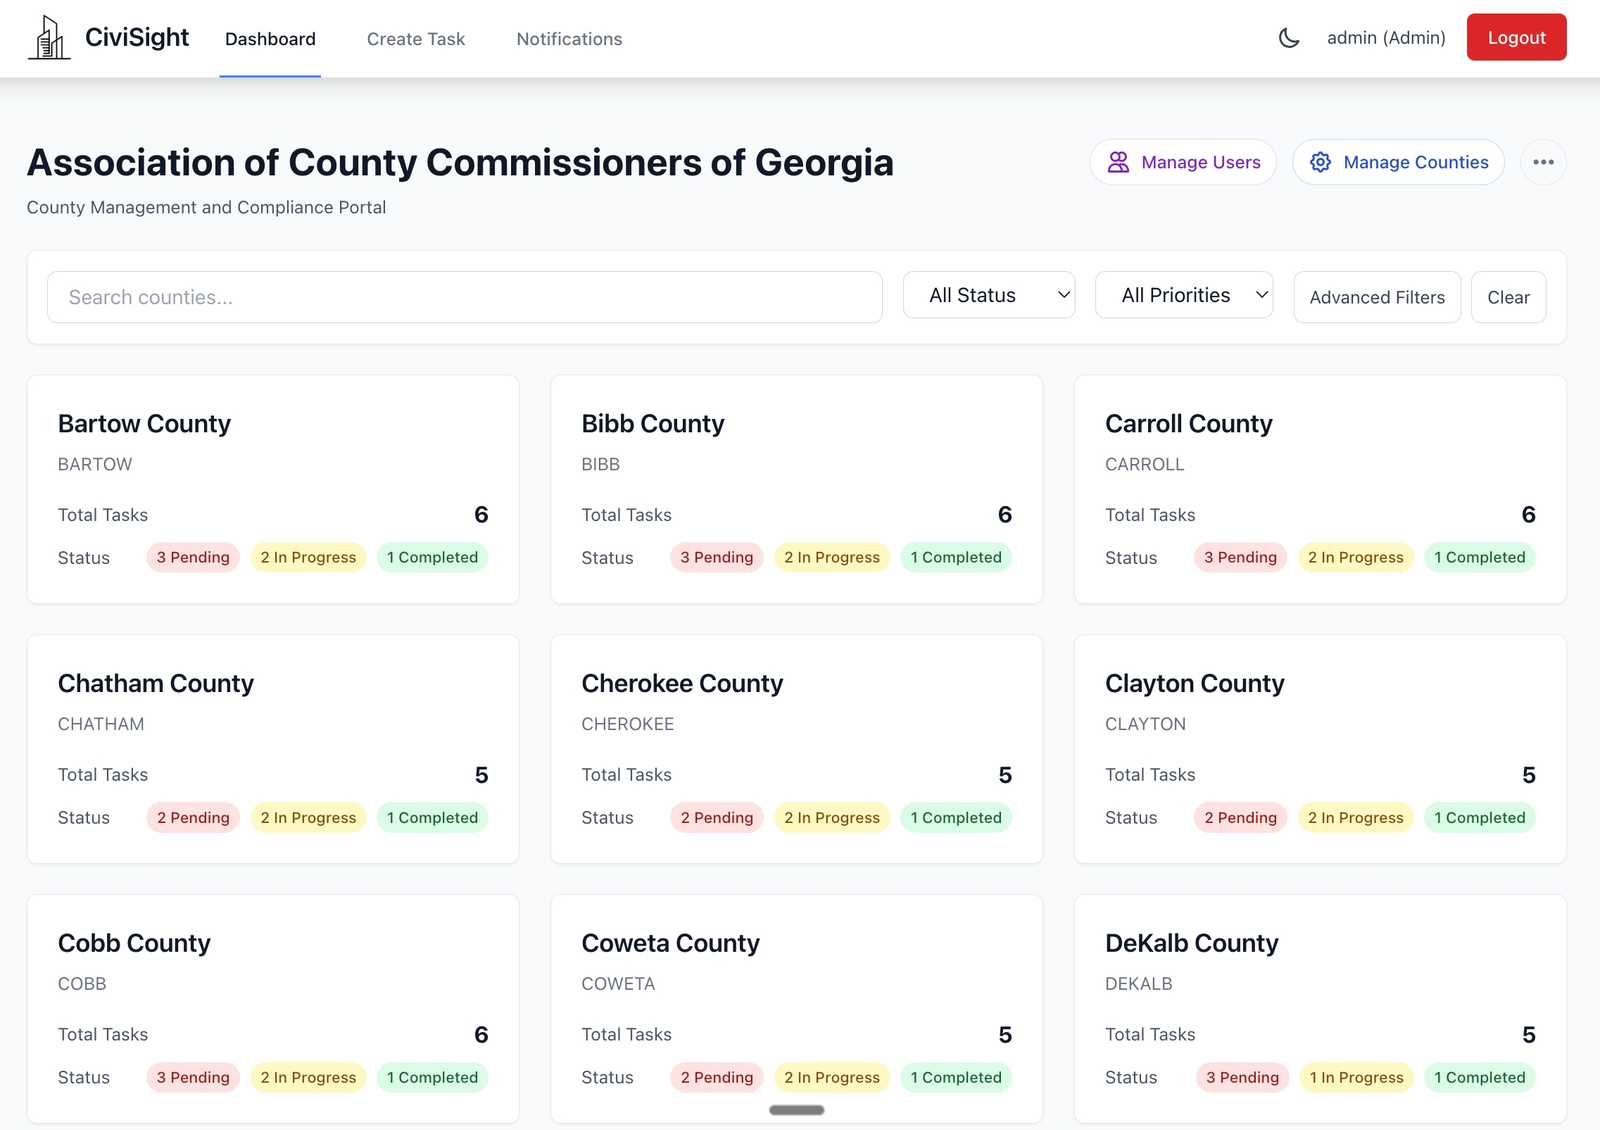Open Advanced Filters
This screenshot has height=1130, width=1600.
(1376, 297)
